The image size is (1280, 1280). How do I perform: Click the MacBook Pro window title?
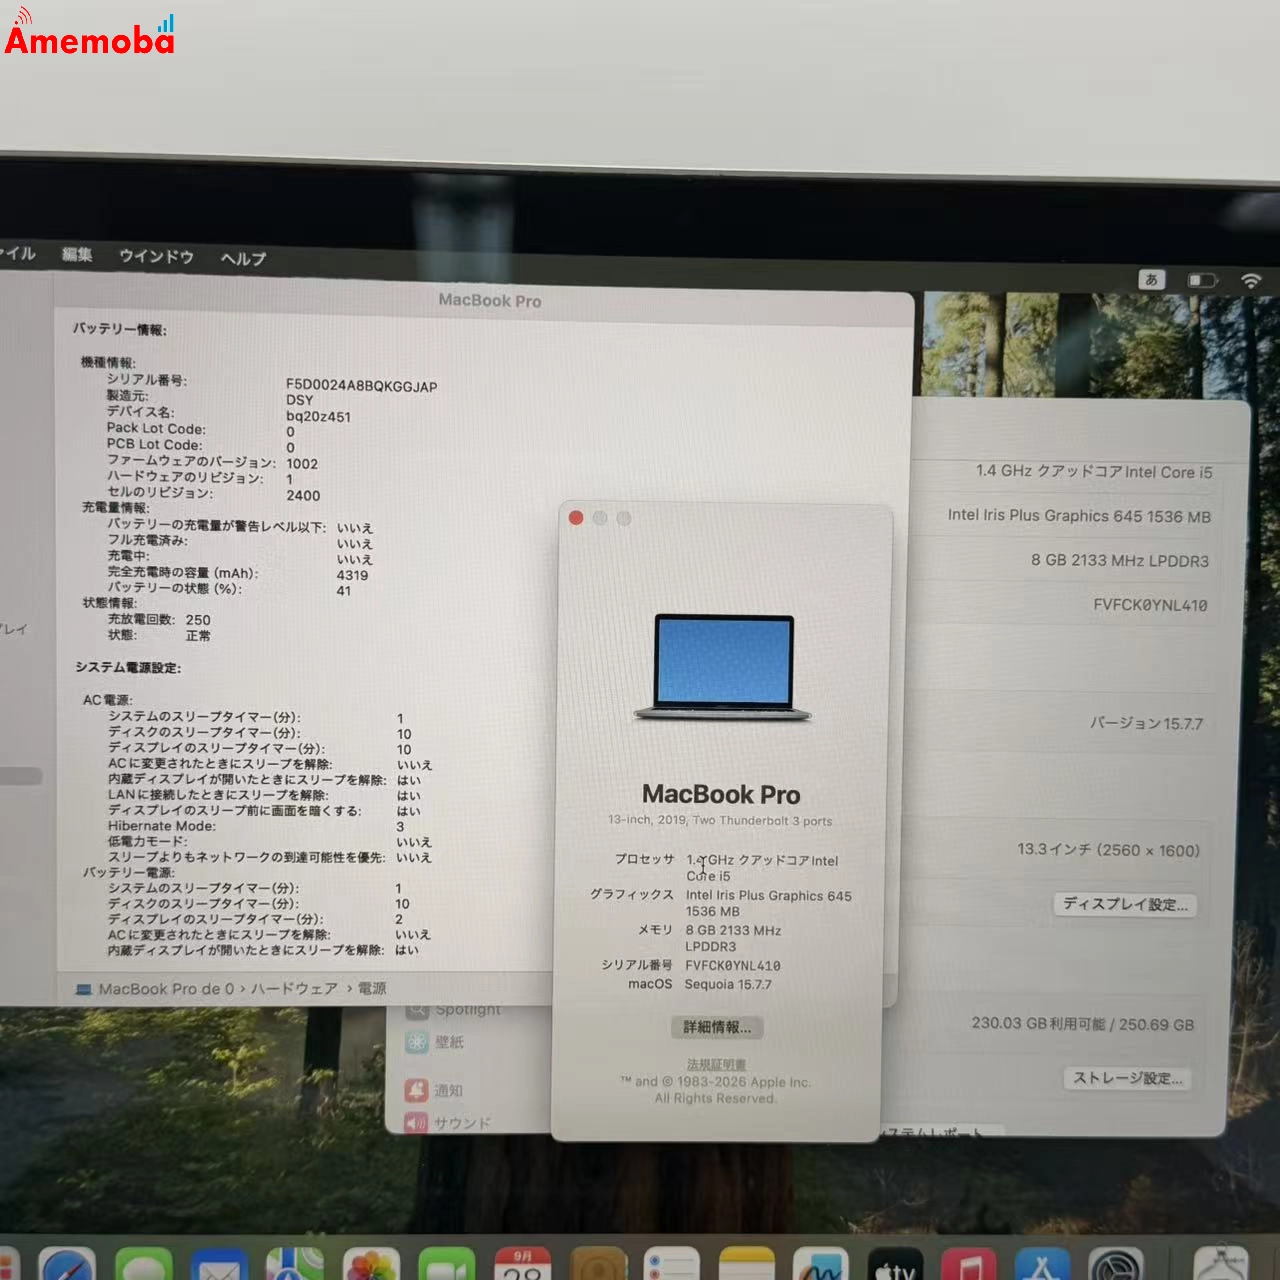click(490, 300)
